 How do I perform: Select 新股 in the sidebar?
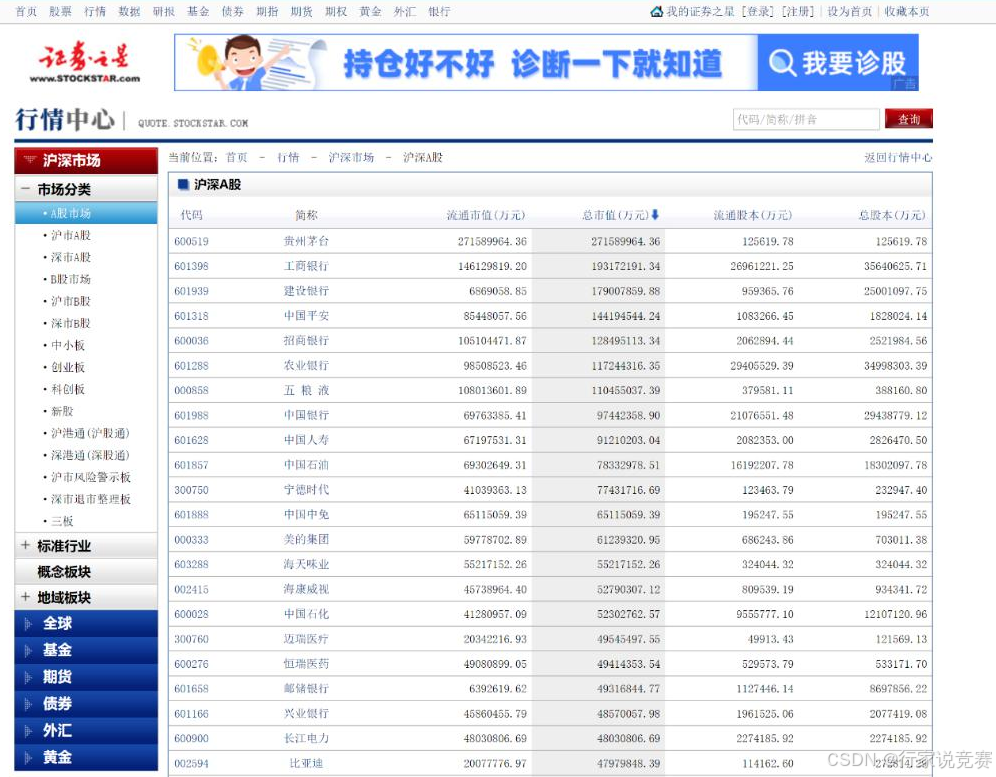point(62,411)
